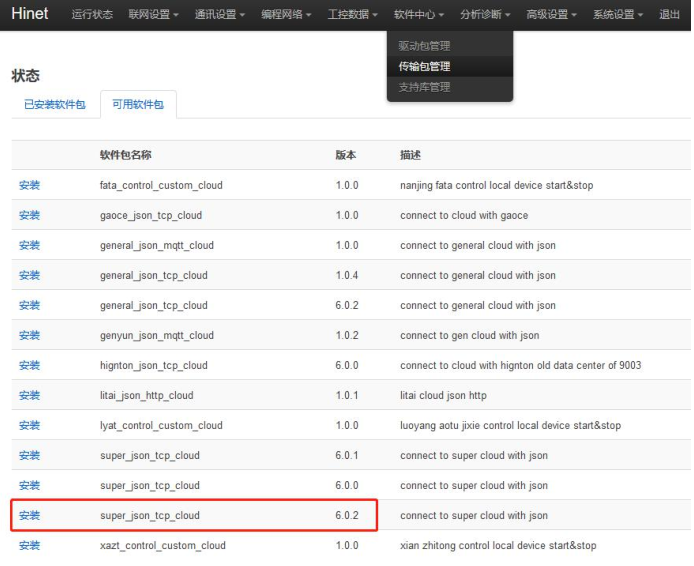Click the Hinet brand logo
The image size is (694, 566).
point(29,14)
